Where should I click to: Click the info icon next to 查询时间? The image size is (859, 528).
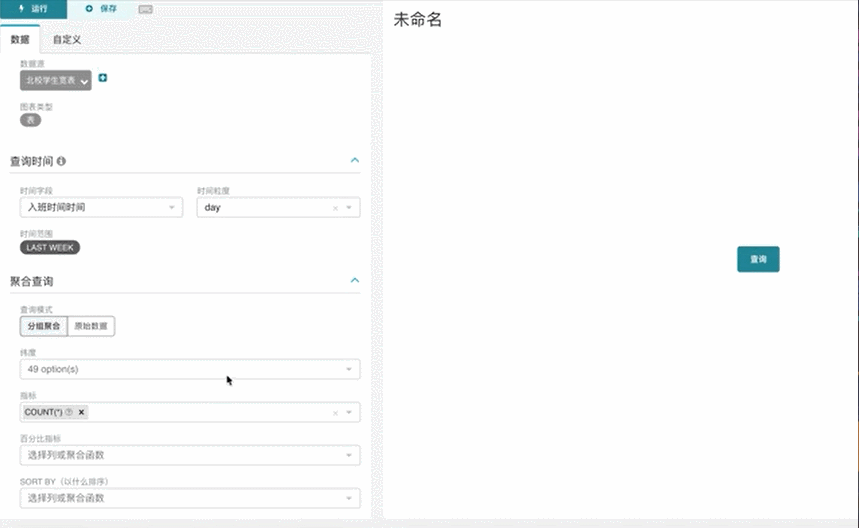pyautogui.click(x=61, y=161)
